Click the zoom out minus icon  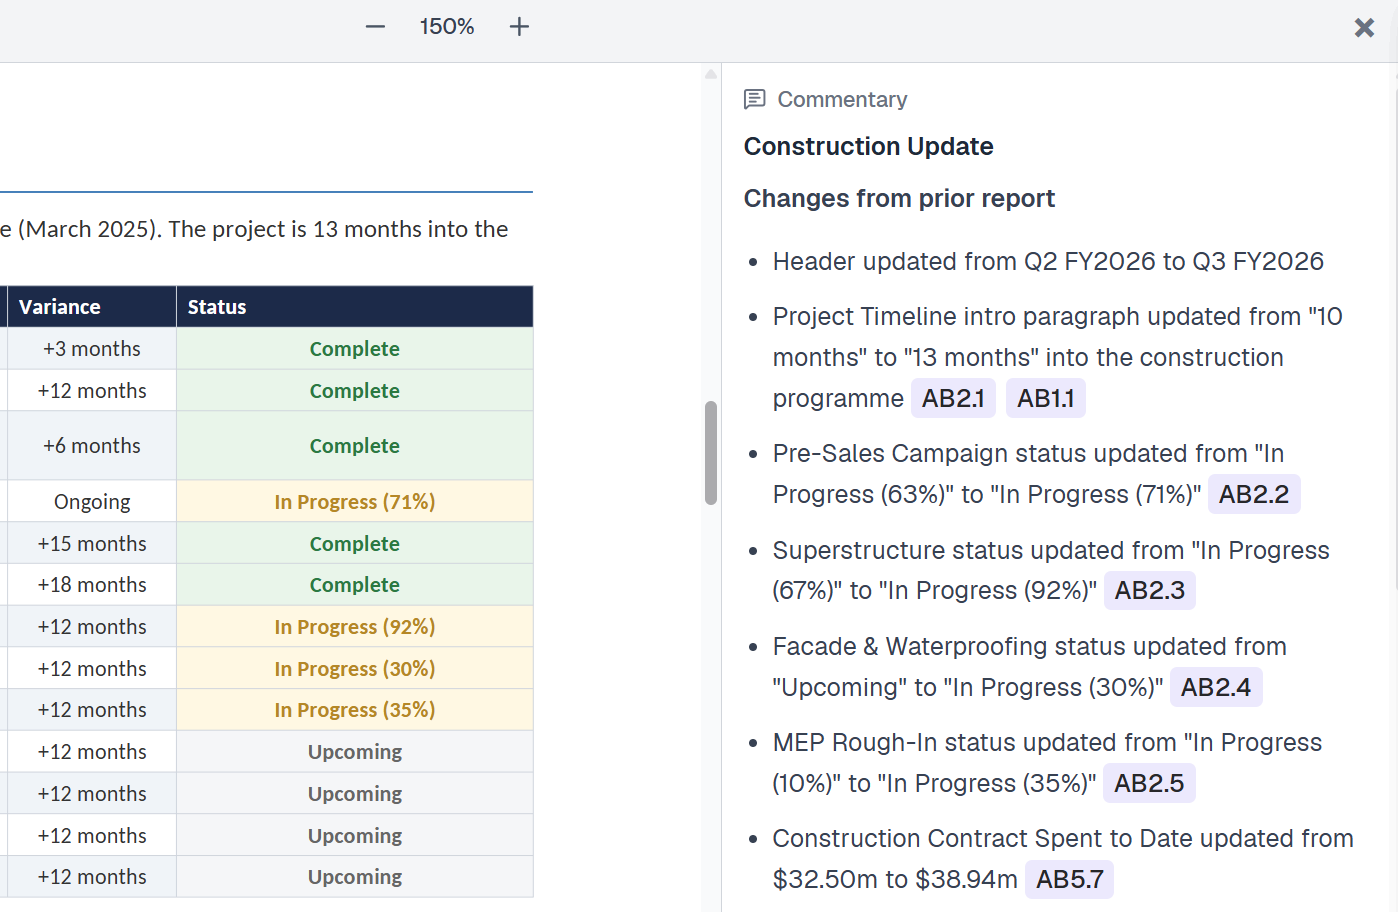[375, 27]
